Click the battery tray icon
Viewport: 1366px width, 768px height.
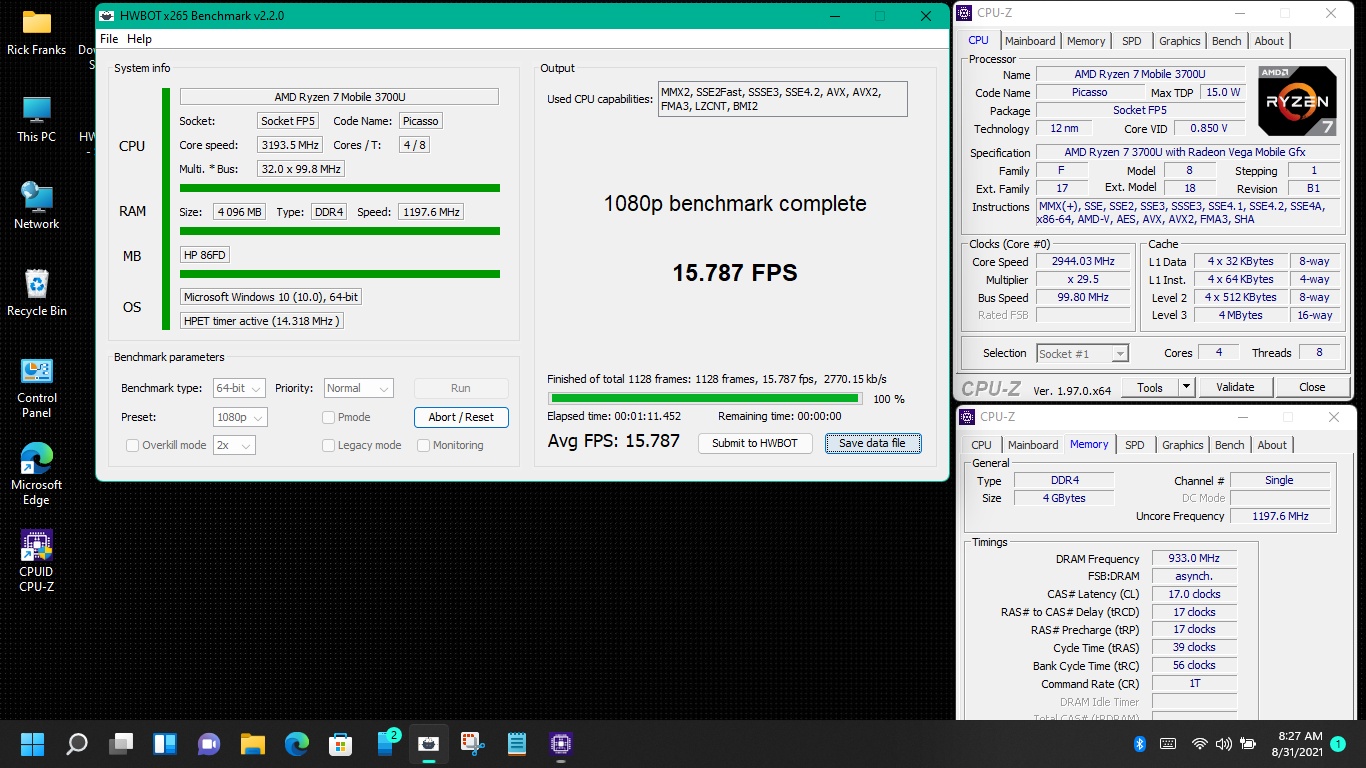[1248, 744]
